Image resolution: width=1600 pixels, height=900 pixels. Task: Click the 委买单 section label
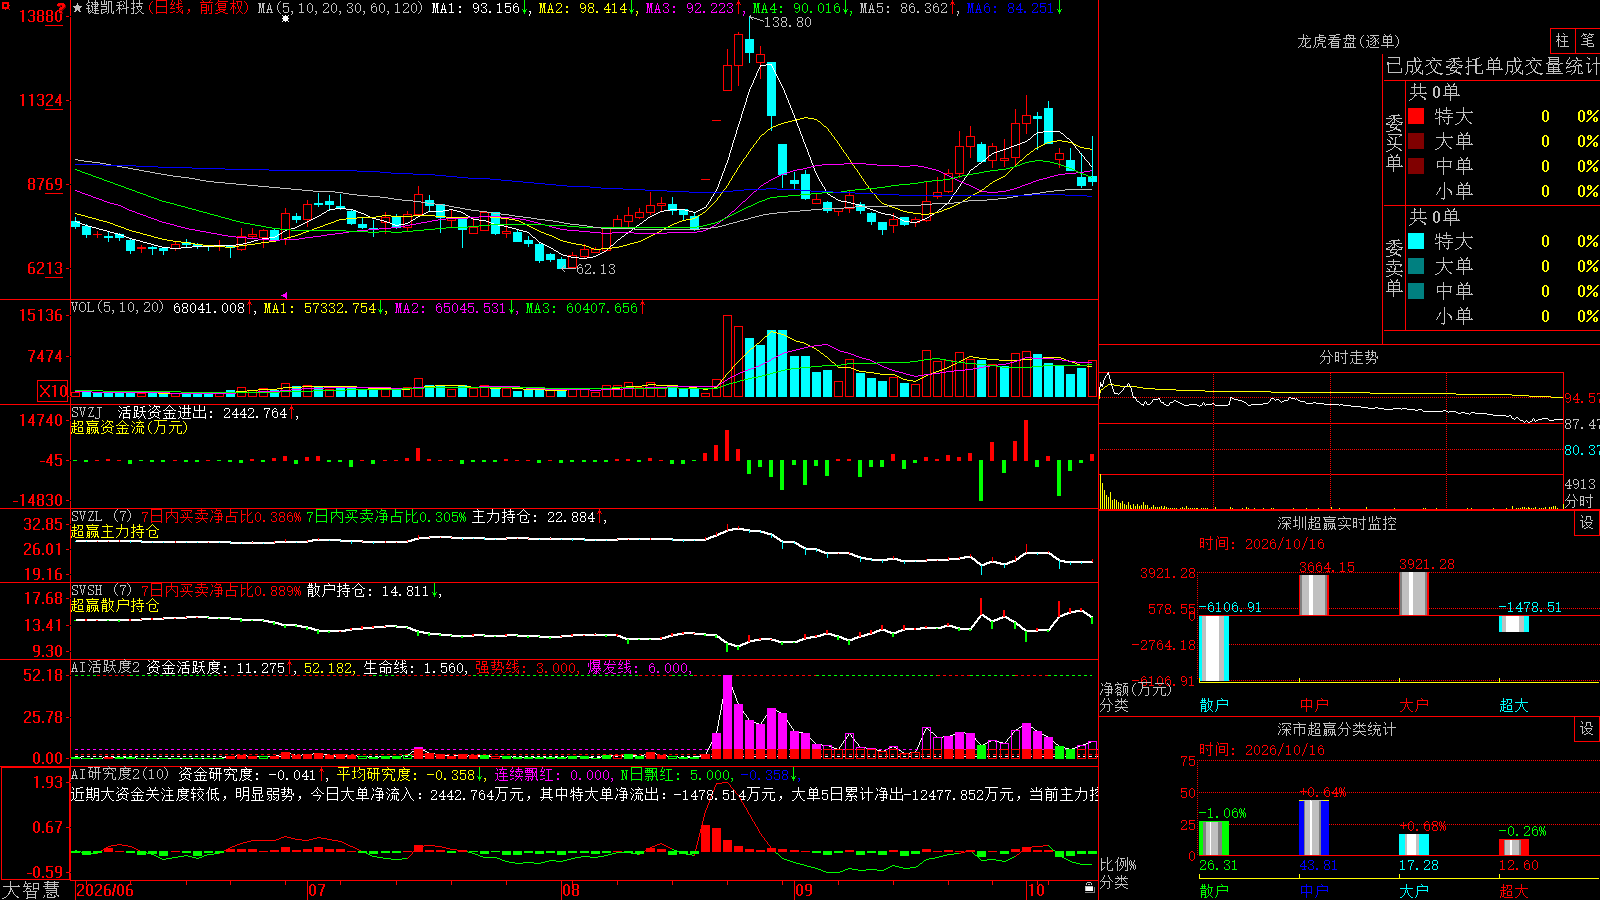(1394, 142)
